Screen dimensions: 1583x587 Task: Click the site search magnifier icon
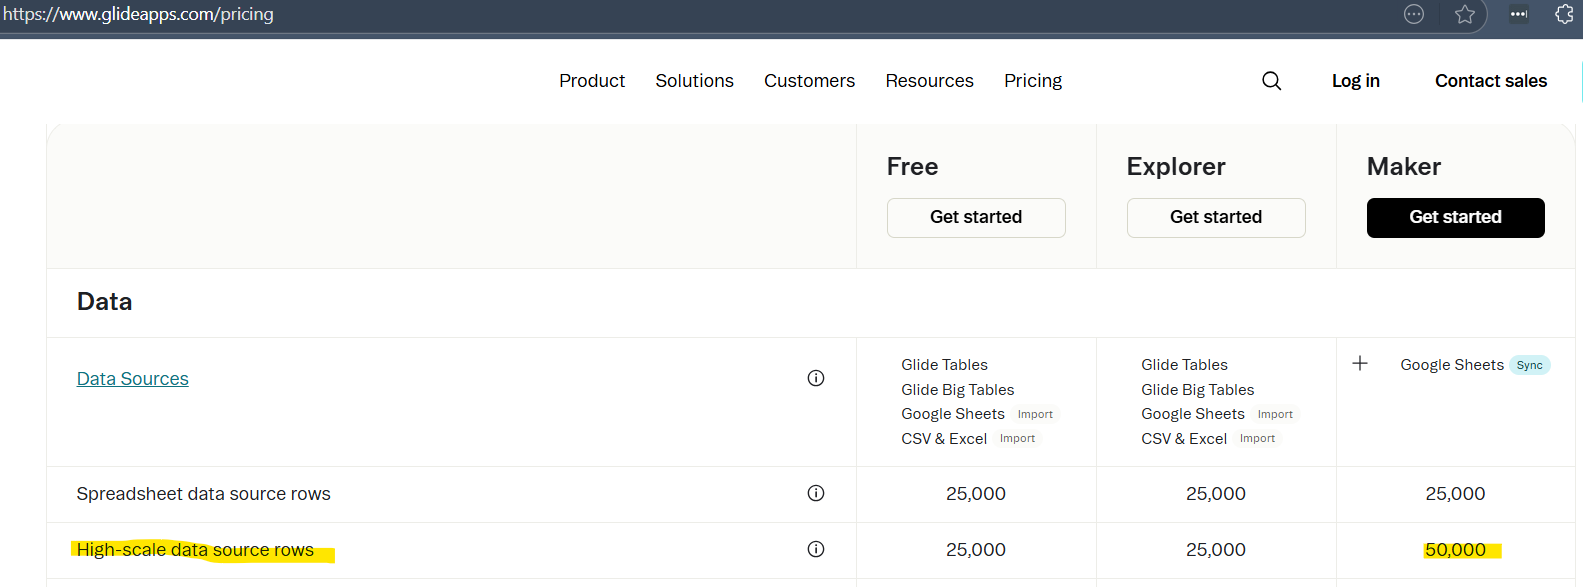1271,81
